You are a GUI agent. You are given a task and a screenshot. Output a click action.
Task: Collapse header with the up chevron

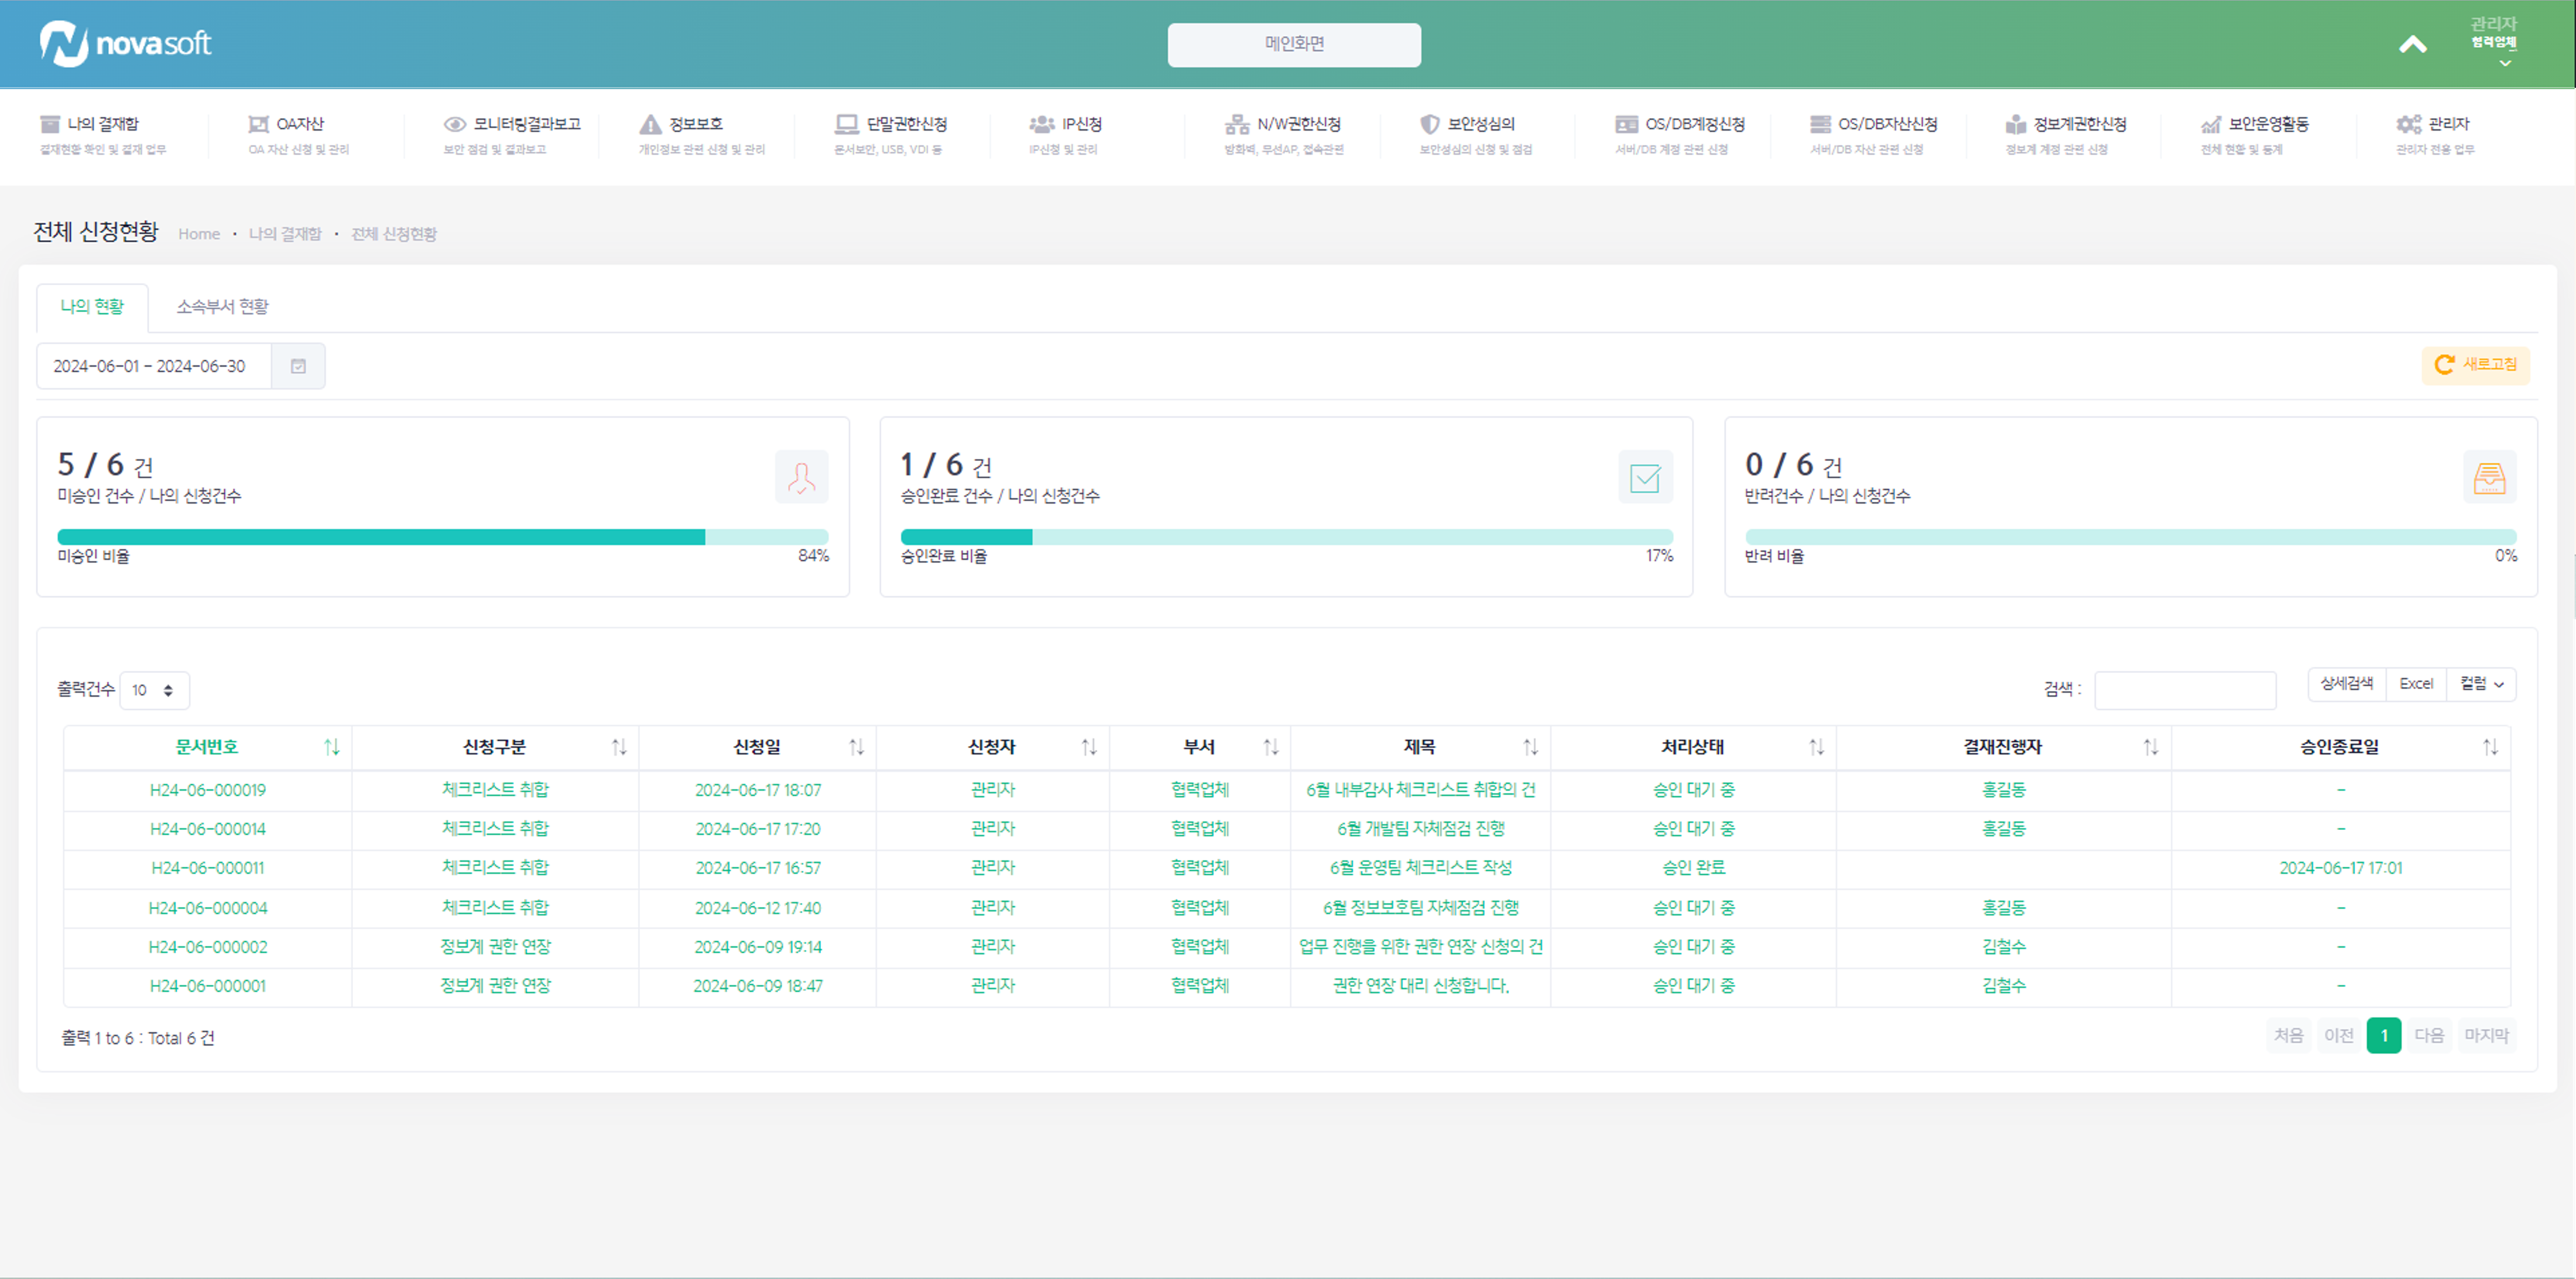(x=2412, y=45)
